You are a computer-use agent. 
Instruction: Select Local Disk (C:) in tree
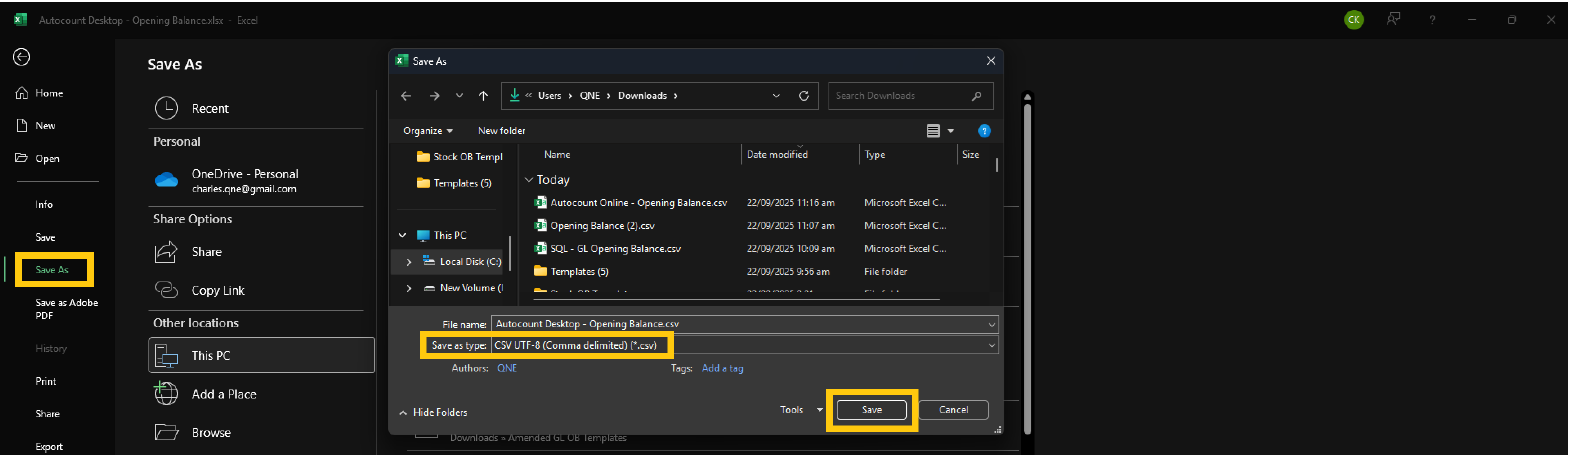coord(462,262)
